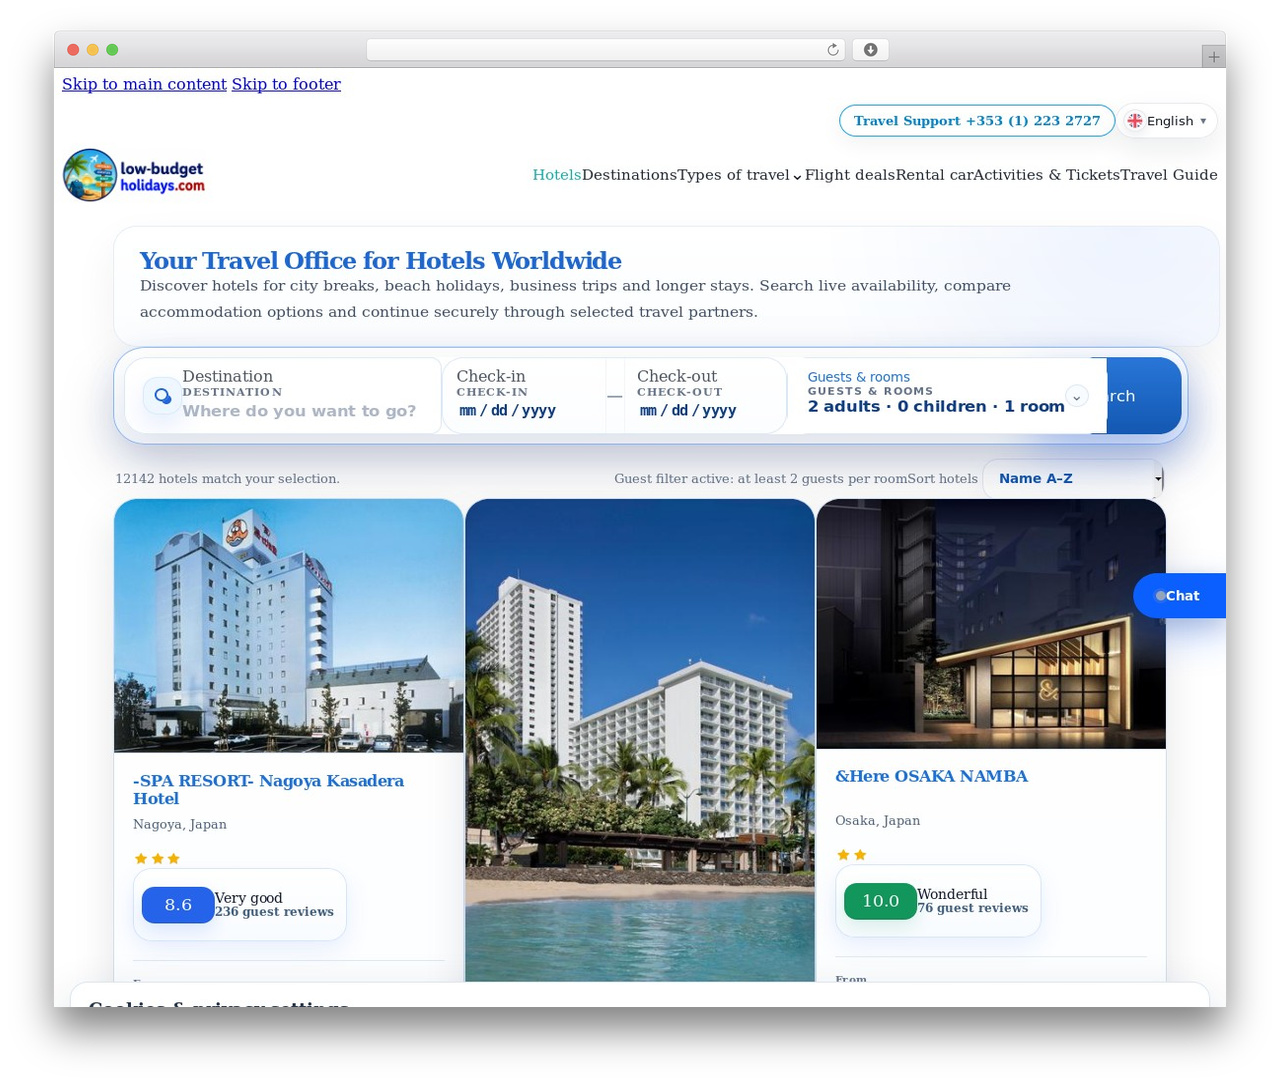Click the blue search button

point(1144,396)
